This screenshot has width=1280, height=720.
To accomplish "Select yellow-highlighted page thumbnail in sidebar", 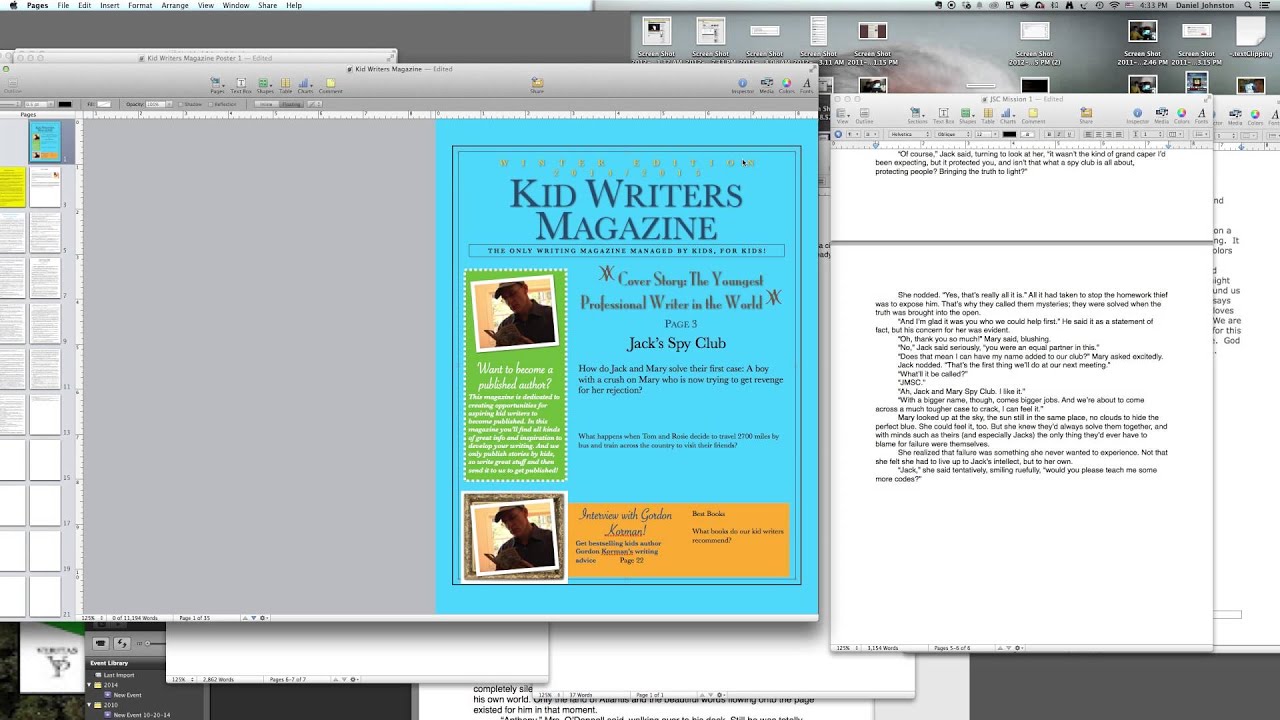I will (13, 187).
